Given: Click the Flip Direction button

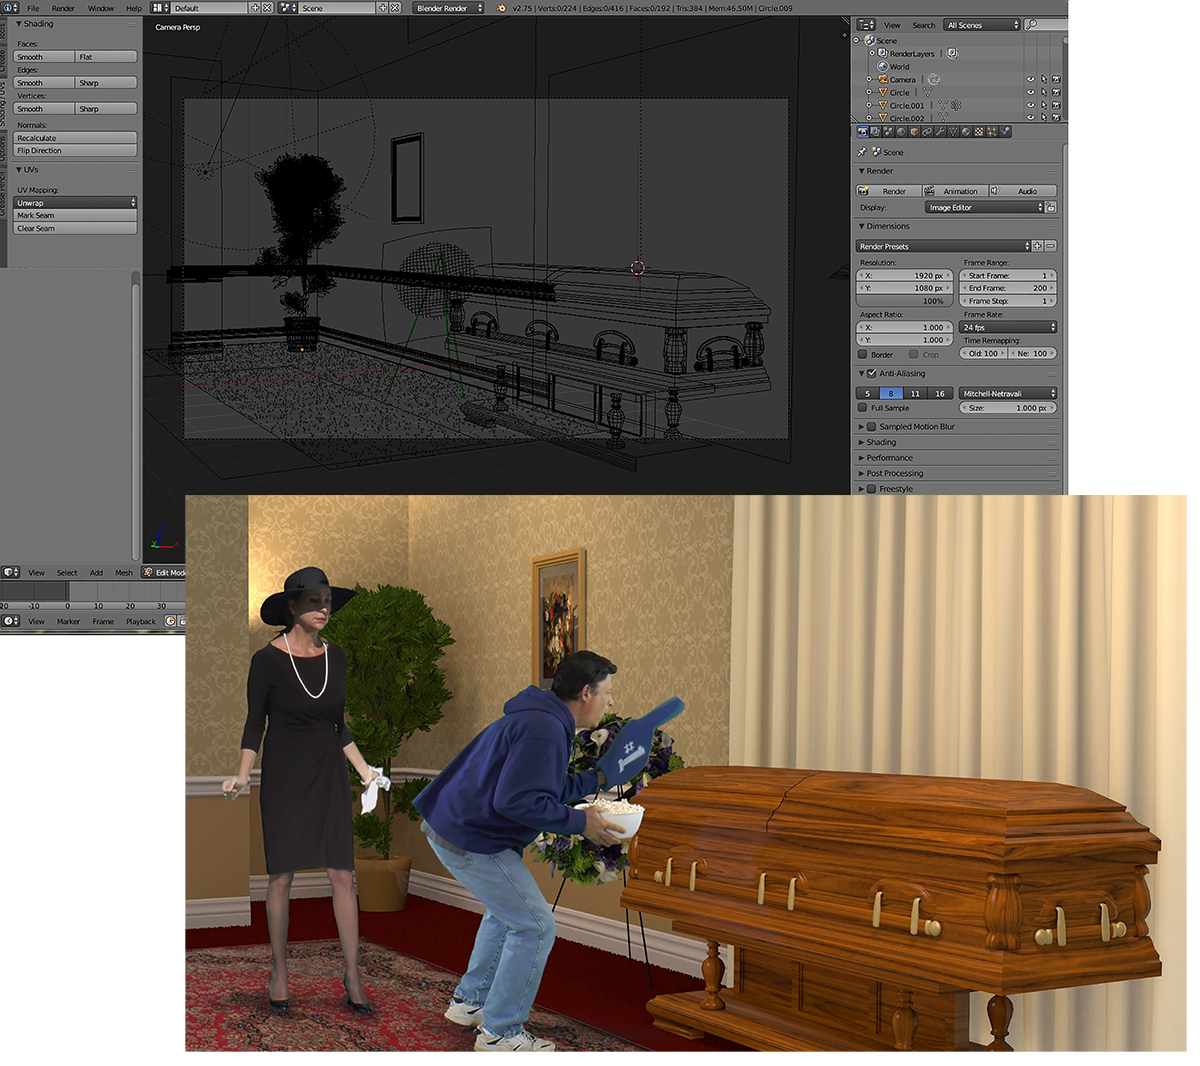Looking at the screenshot, I should [75, 151].
